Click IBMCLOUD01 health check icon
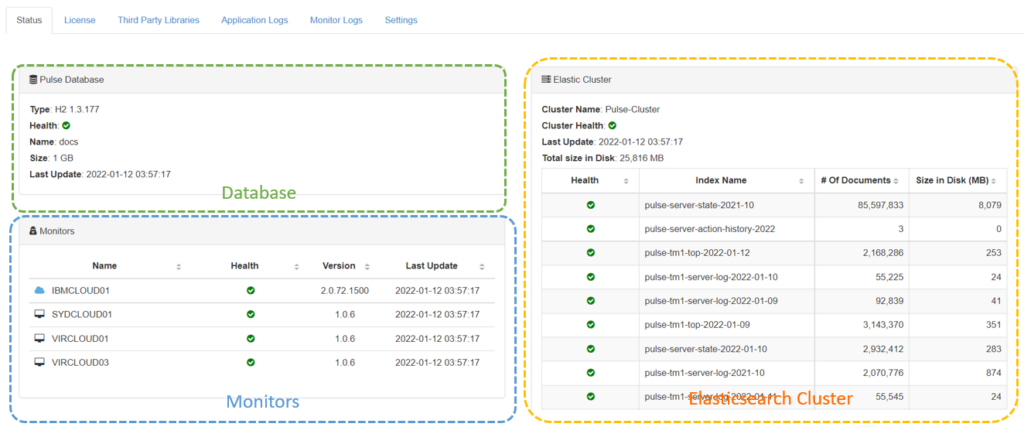The height and width of the screenshot is (427, 1024). [x=250, y=290]
